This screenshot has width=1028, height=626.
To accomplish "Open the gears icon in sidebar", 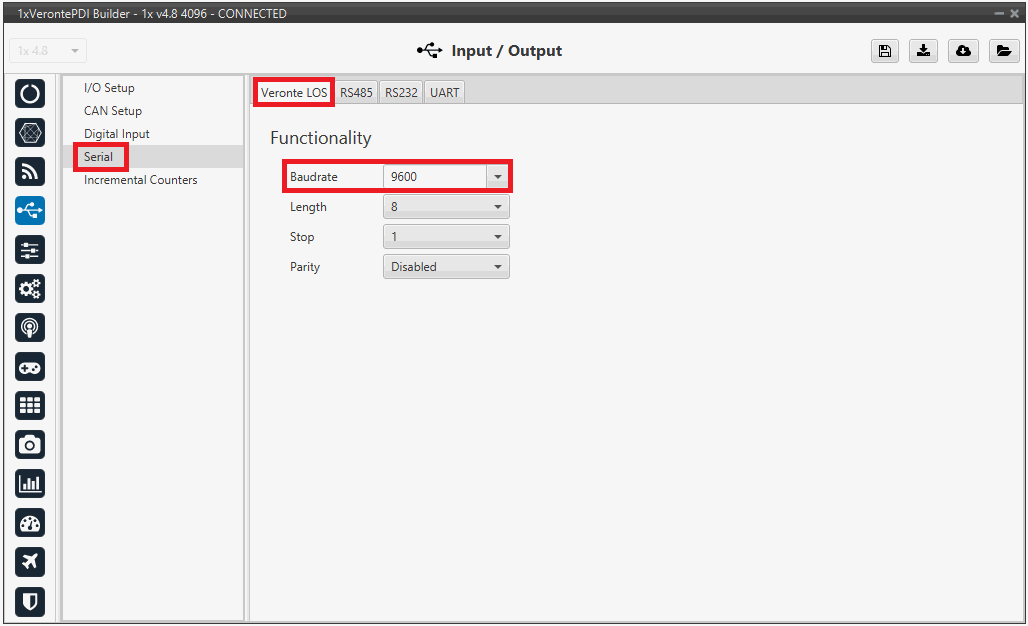I will coord(31,288).
